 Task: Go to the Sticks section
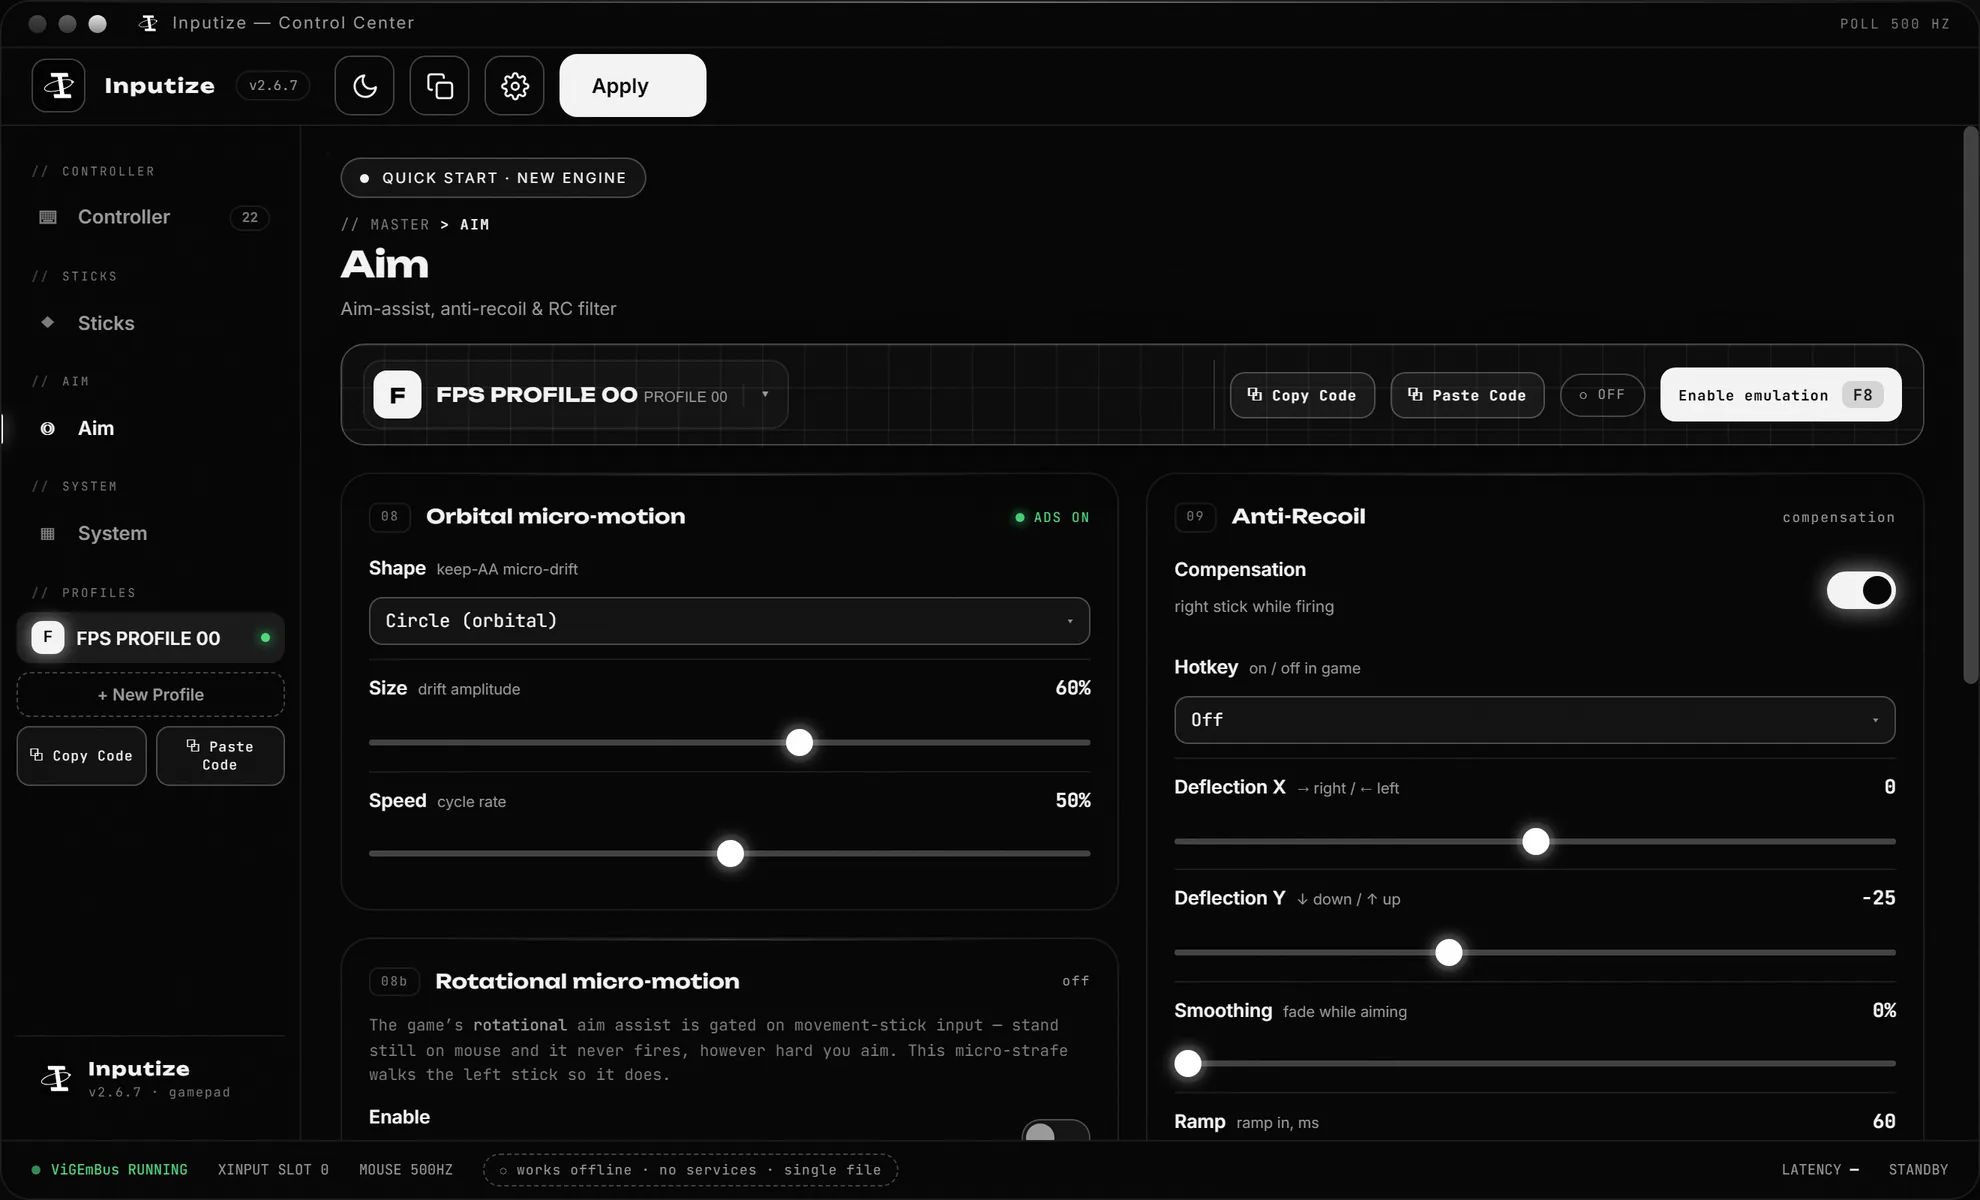tap(150, 323)
